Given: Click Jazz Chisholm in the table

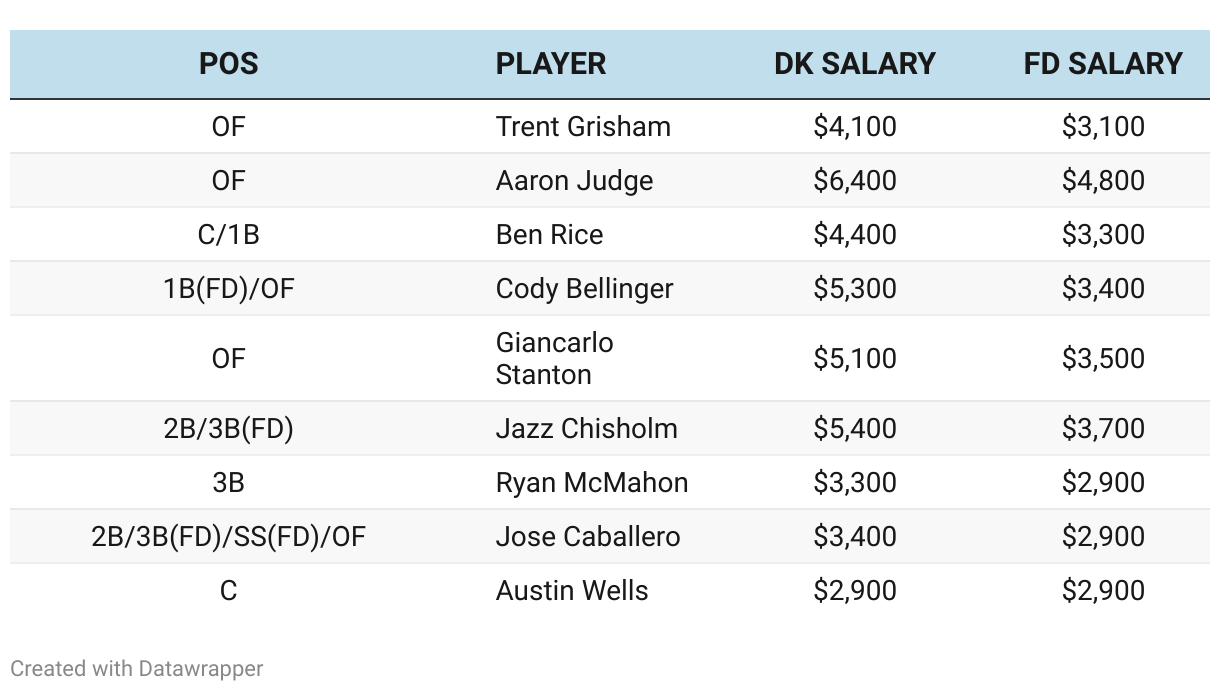Looking at the screenshot, I should click(x=586, y=429).
